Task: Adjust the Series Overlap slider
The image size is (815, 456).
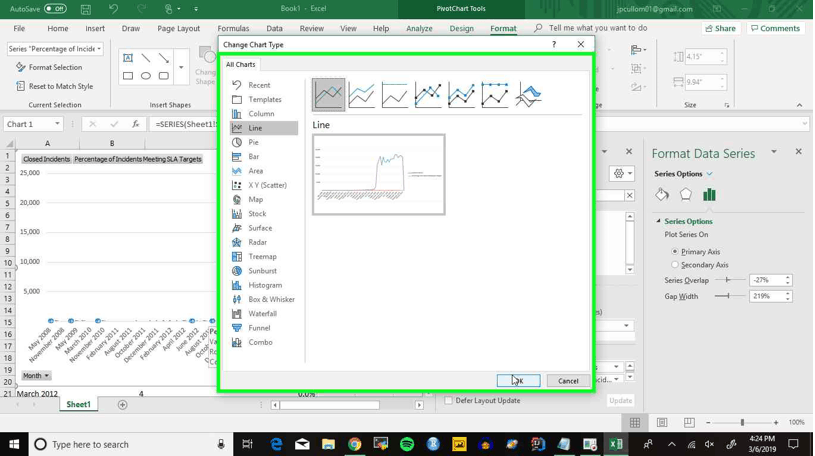Action: click(x=728, y=280)
